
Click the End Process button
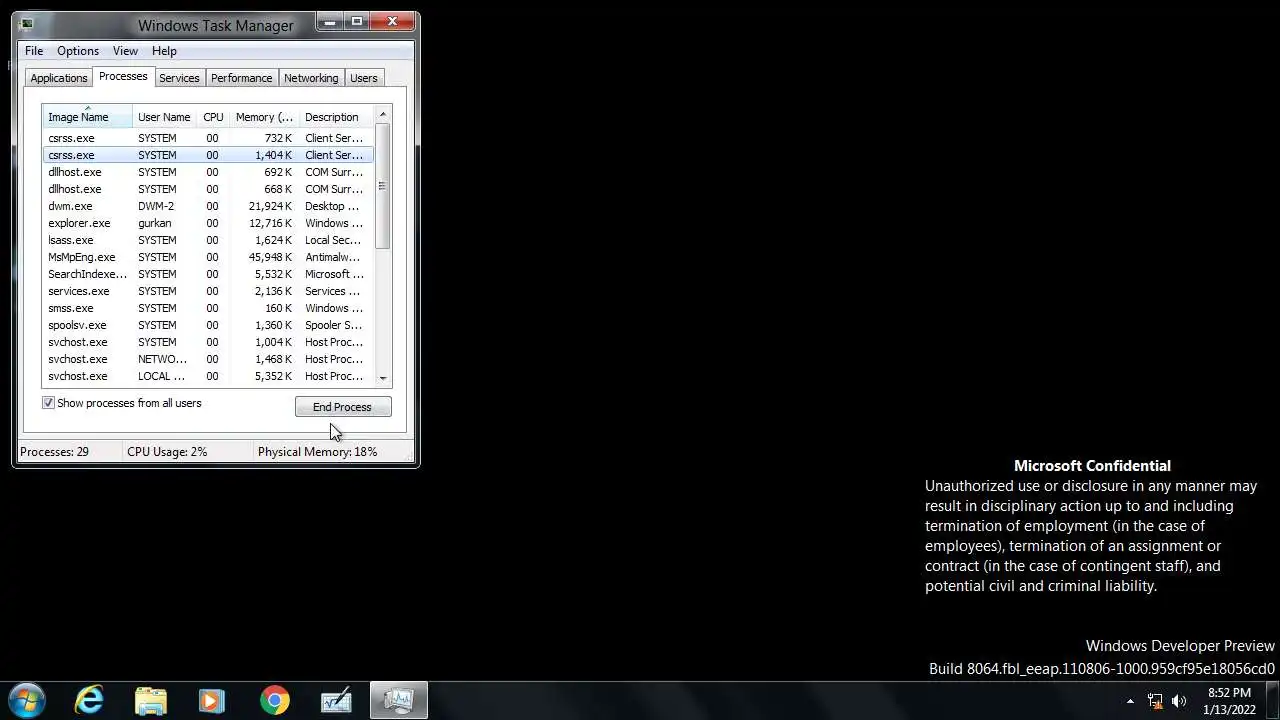pyautogui.click(x=343, y=407)
